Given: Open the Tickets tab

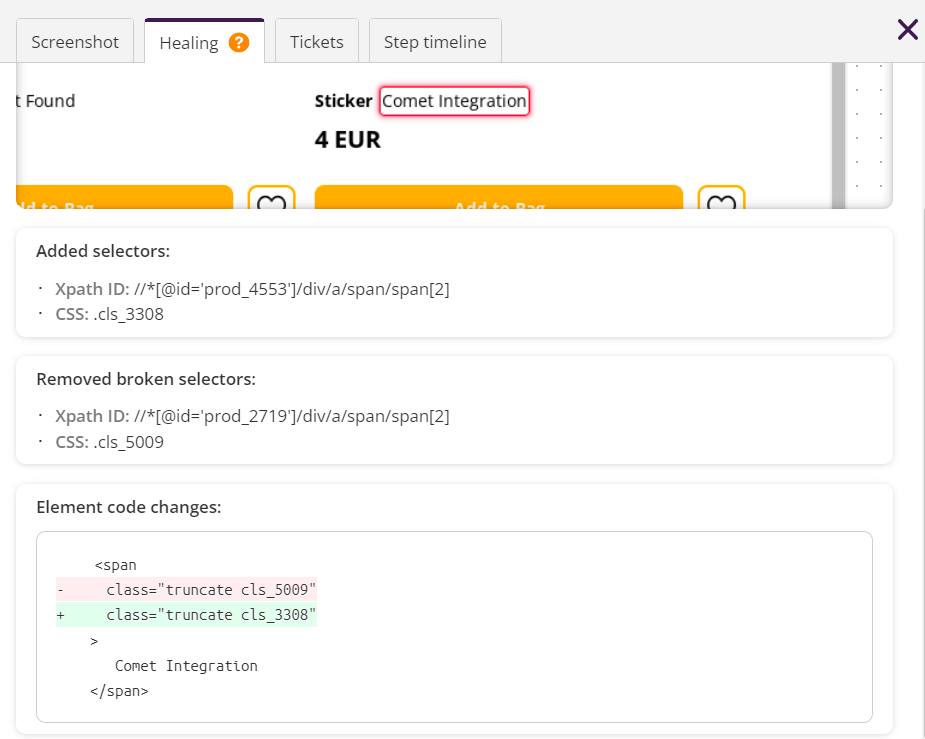Looking at the screenshot, I should coord(317,41).
